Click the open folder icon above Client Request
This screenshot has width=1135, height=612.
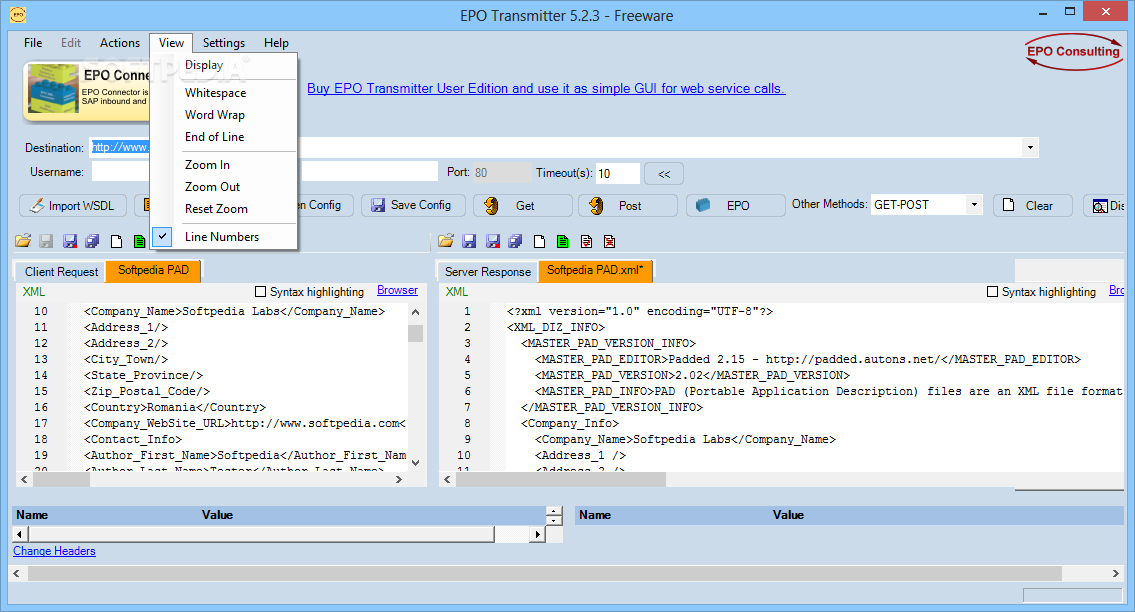(x=23, y=241)
